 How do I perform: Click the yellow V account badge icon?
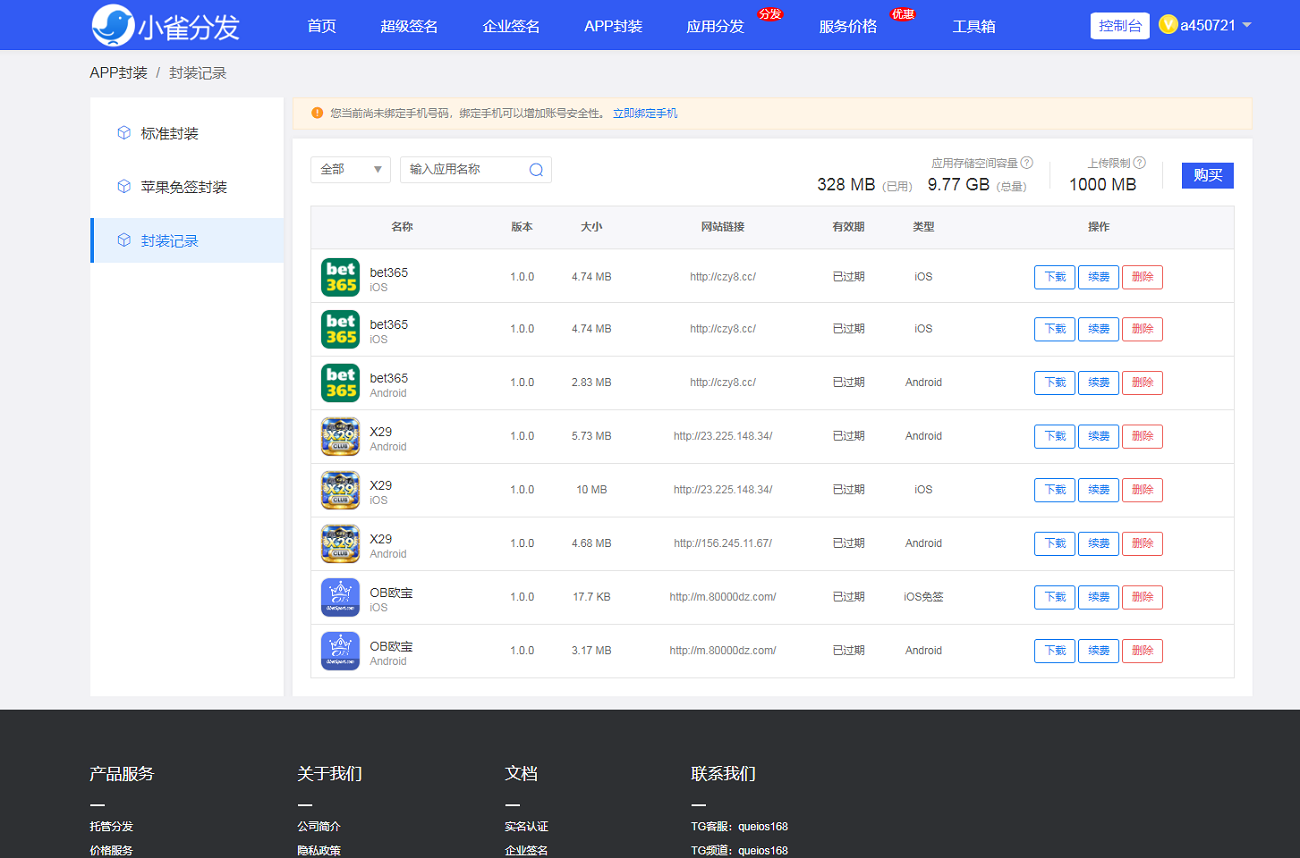tap(1167, 25)
